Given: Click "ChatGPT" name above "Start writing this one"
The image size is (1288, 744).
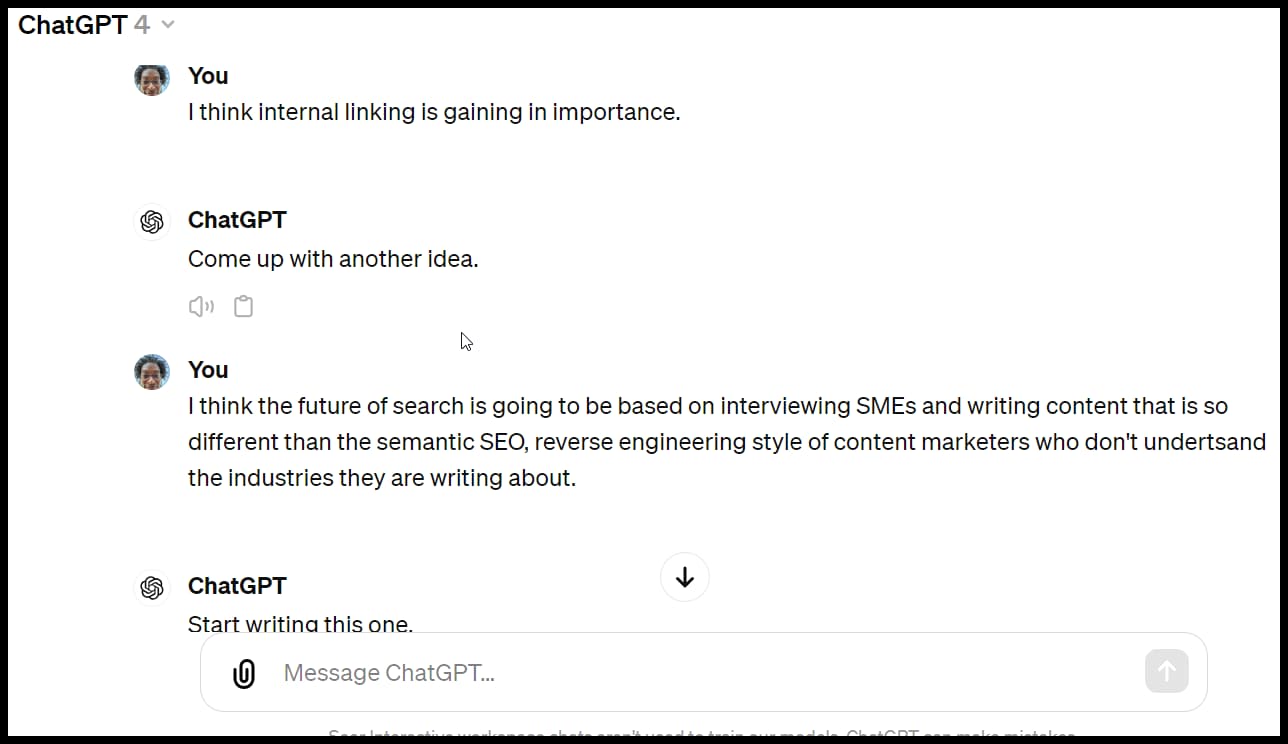Looking at the screenshot, I should [x=237, y=586].
